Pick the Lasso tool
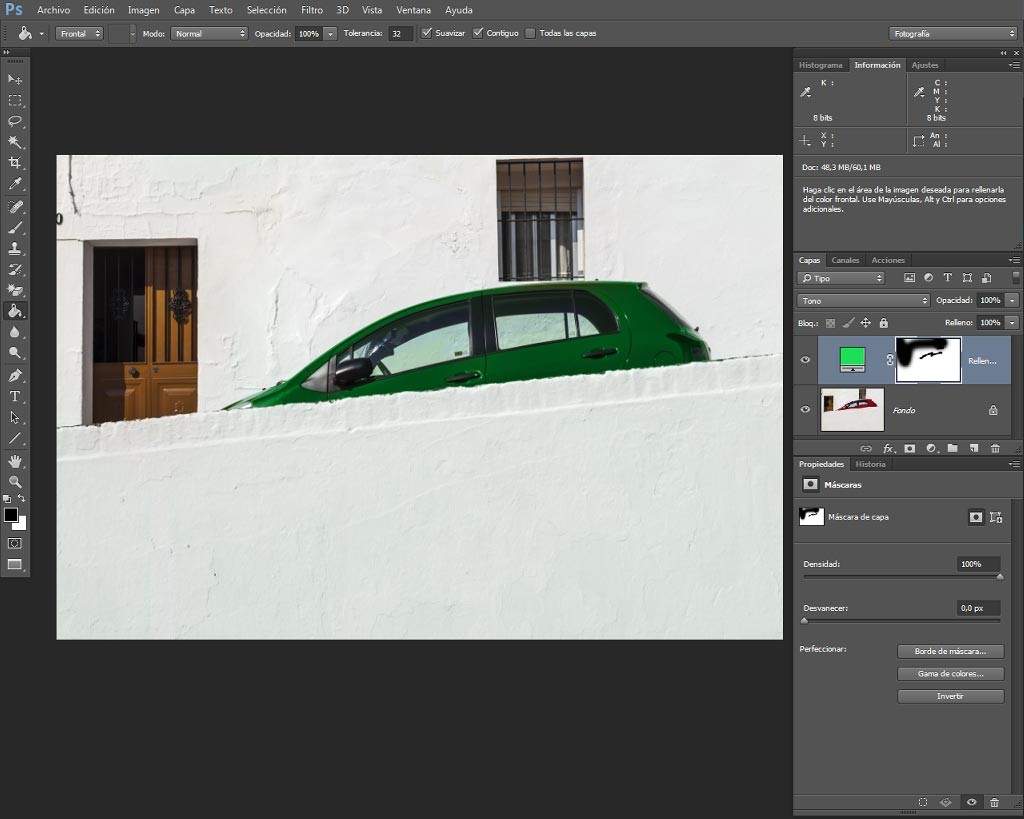This screenshot has width=1024, height=819. pos(14,121)
